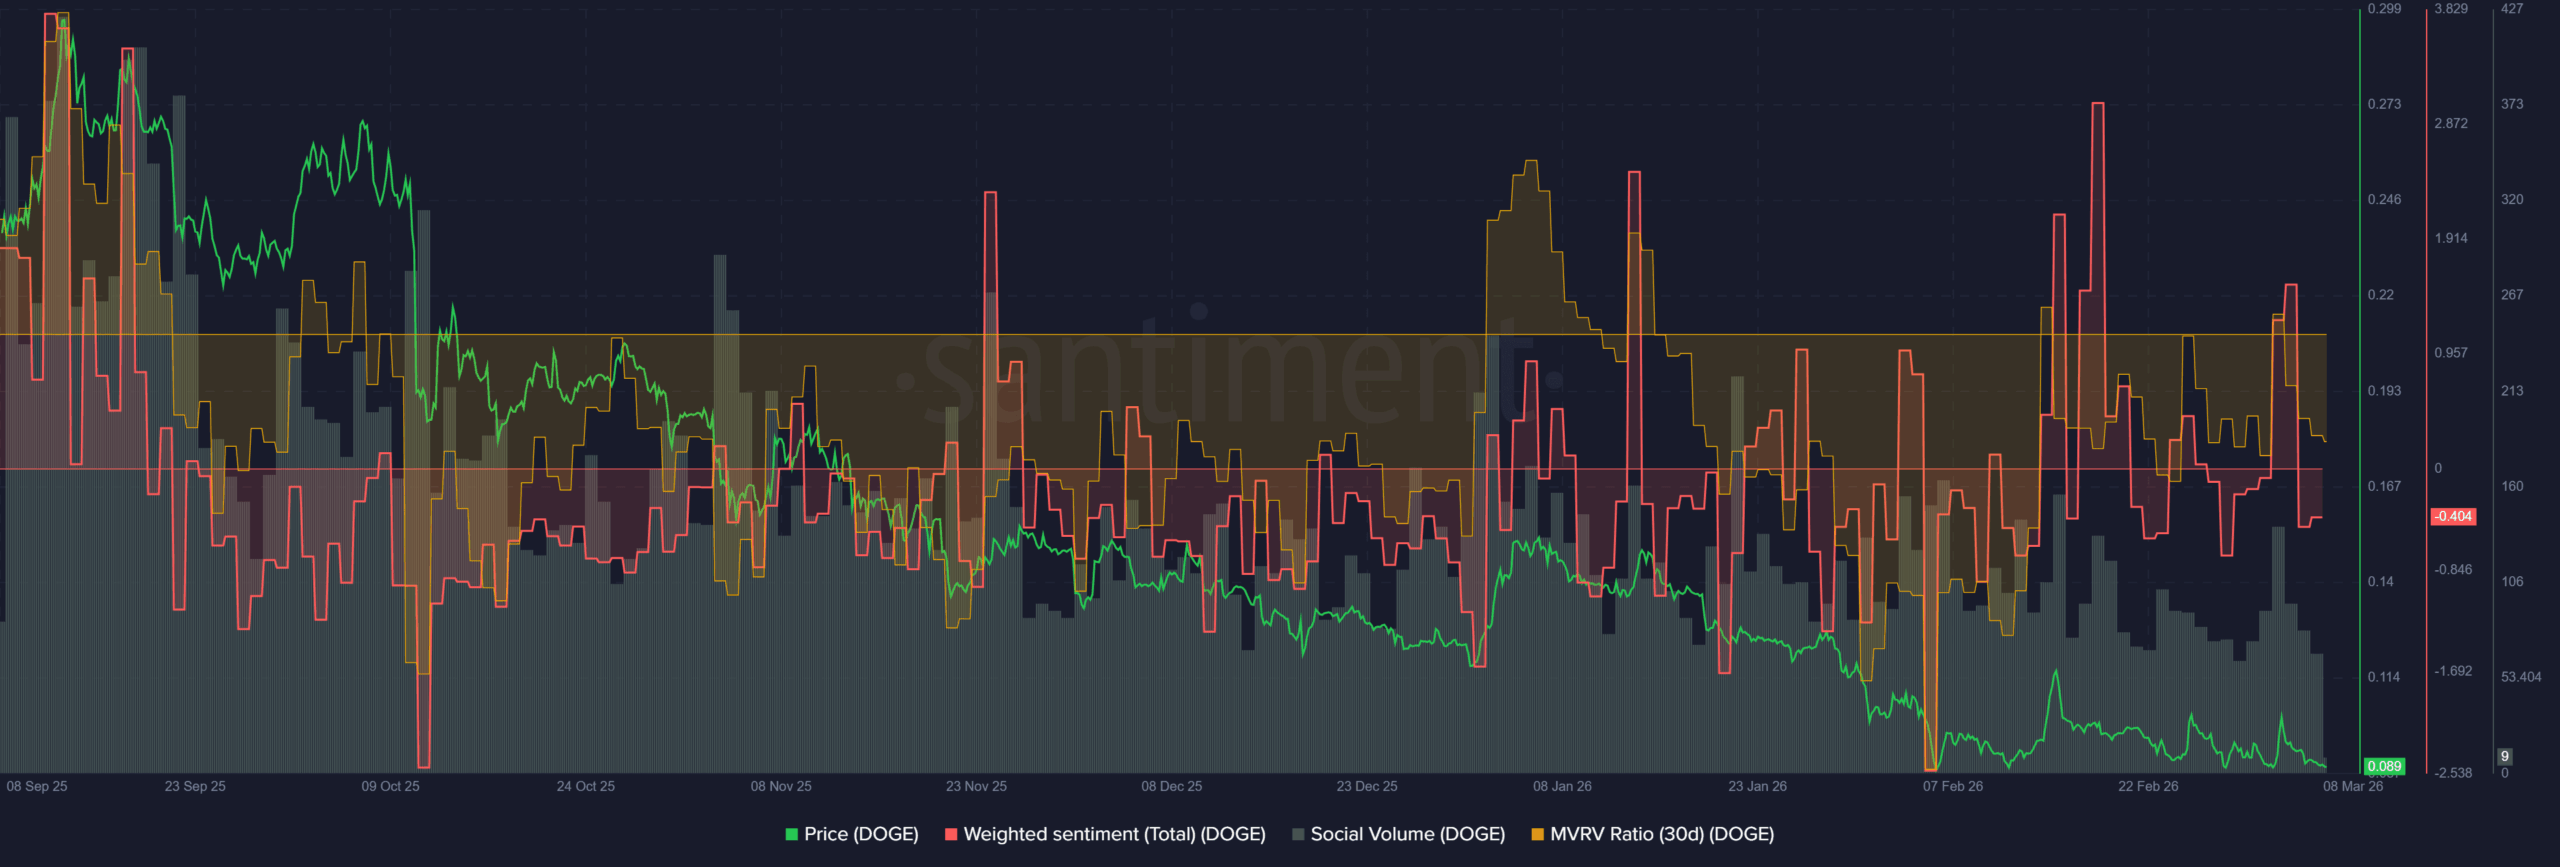Click the 1.914 sentiment axis label

pyautogui.click(x=2451, y=239)
